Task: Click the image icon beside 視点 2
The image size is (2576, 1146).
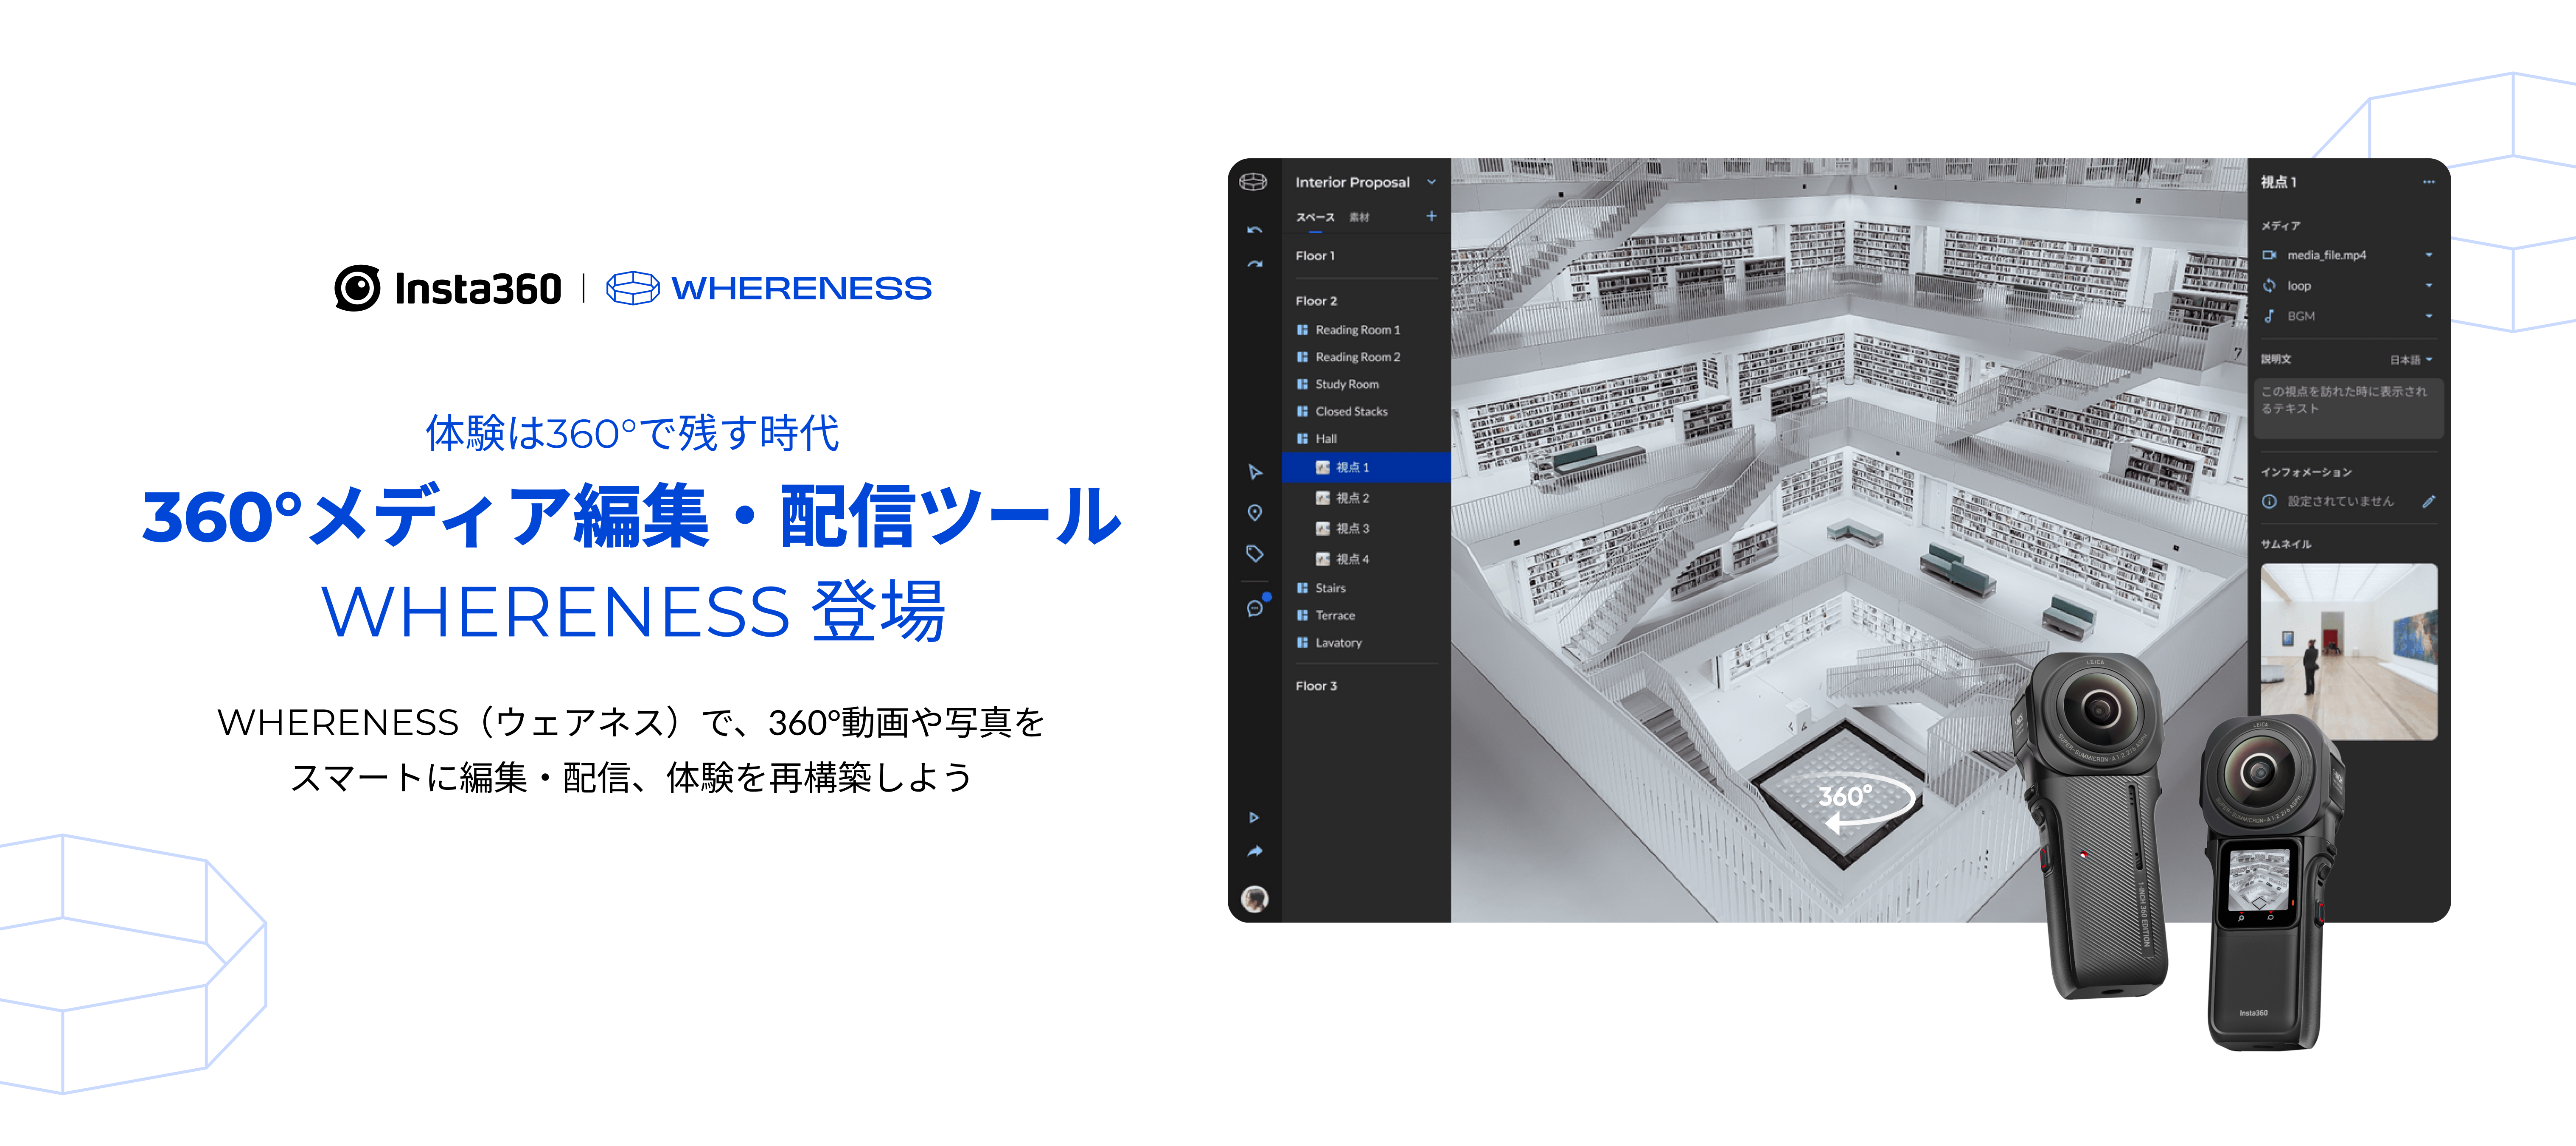Action: click(1322, 498)
